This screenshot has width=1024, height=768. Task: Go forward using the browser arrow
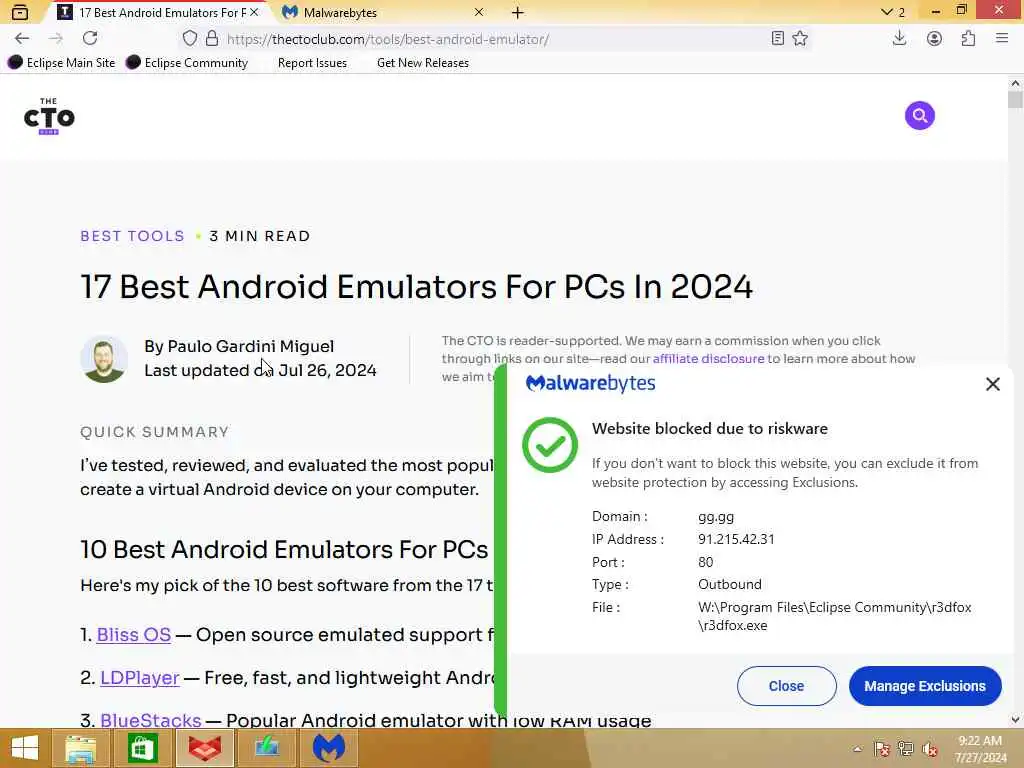[56, 39]
